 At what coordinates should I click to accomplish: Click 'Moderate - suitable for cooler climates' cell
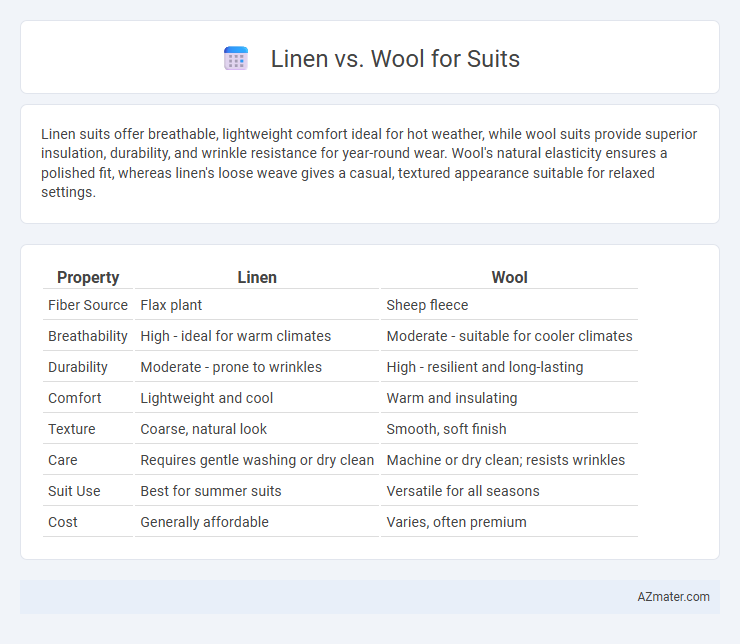point(509,336)
